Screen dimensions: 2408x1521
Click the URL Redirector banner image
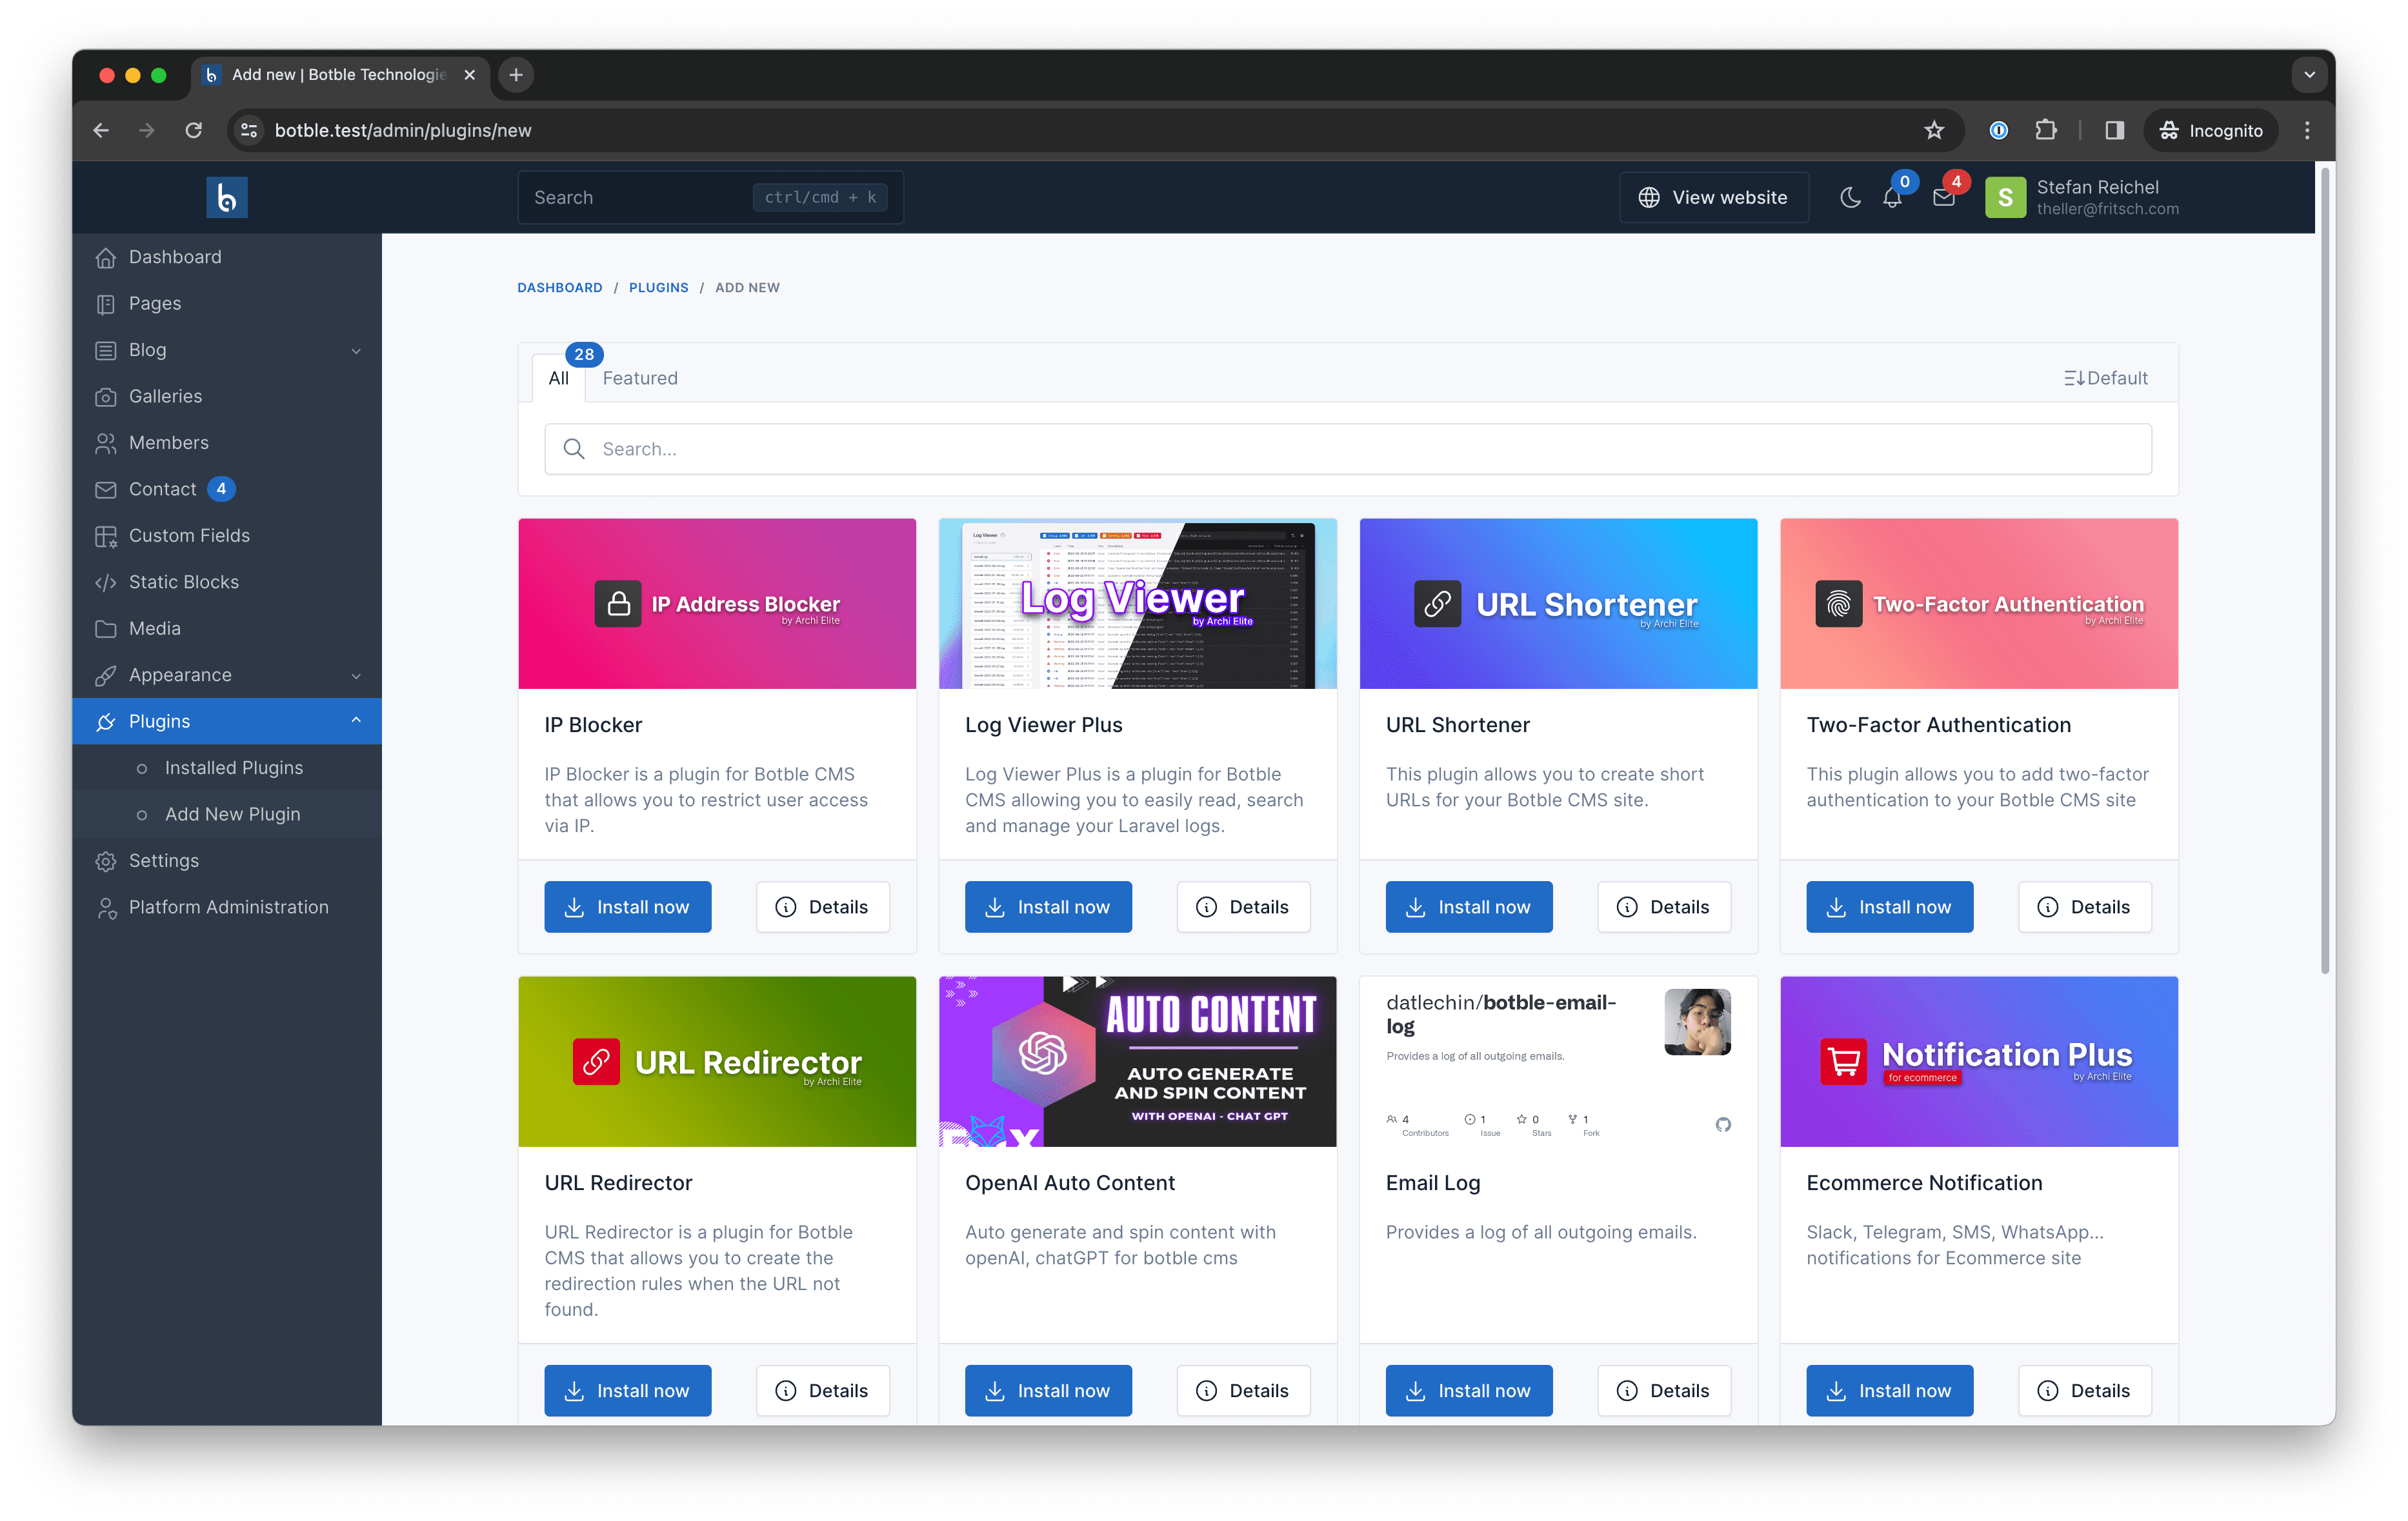[717, 1061]
